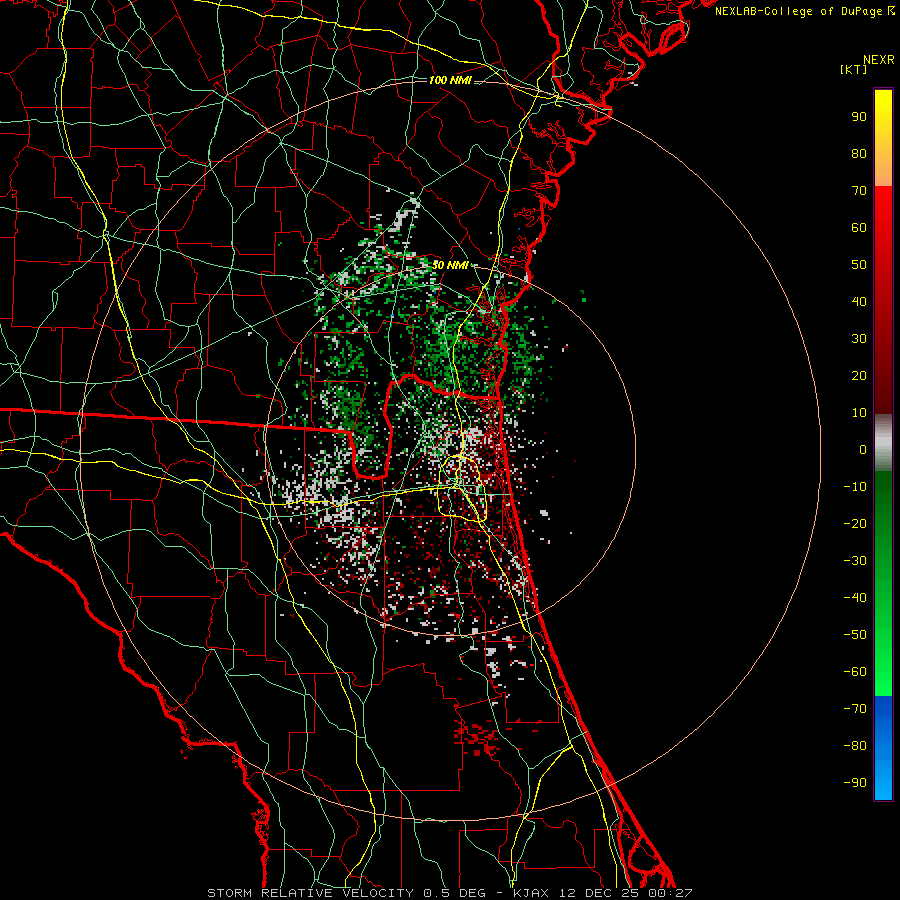Click the gray zero-velocity segment of color bar
The image size is (900, 900).
(x=883, y=443)
